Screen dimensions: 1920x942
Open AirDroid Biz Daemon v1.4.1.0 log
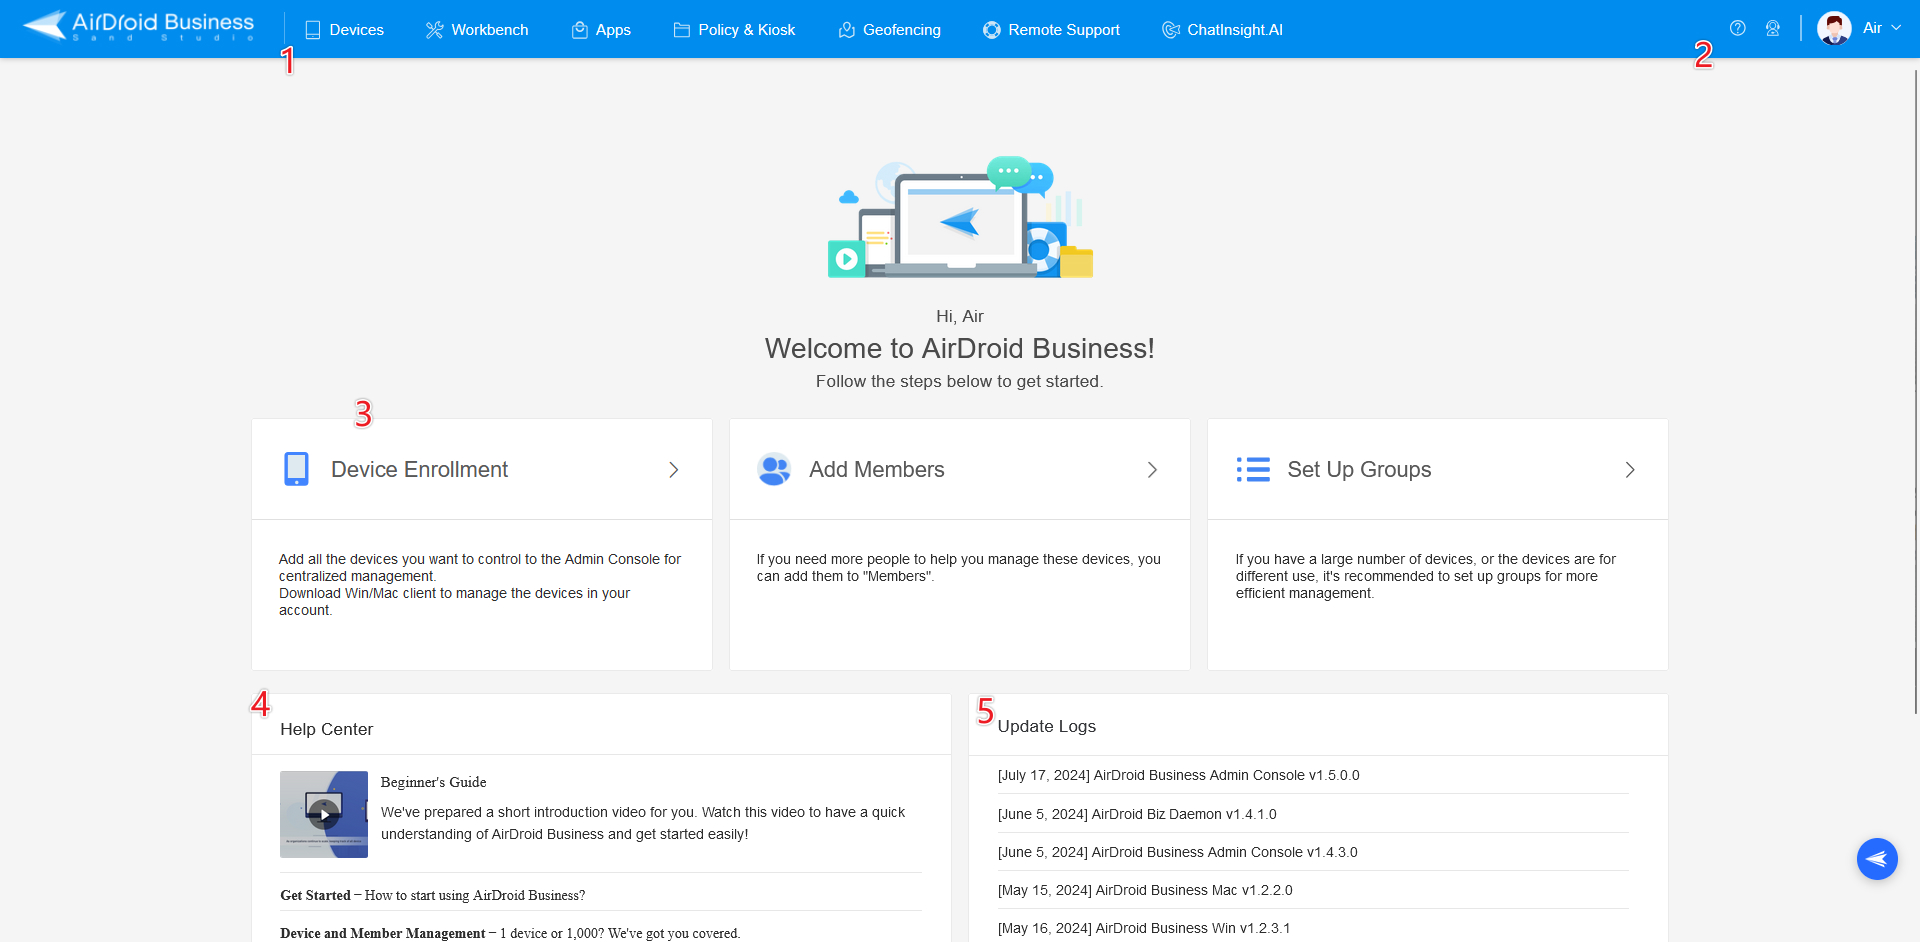click(1137, 814)
